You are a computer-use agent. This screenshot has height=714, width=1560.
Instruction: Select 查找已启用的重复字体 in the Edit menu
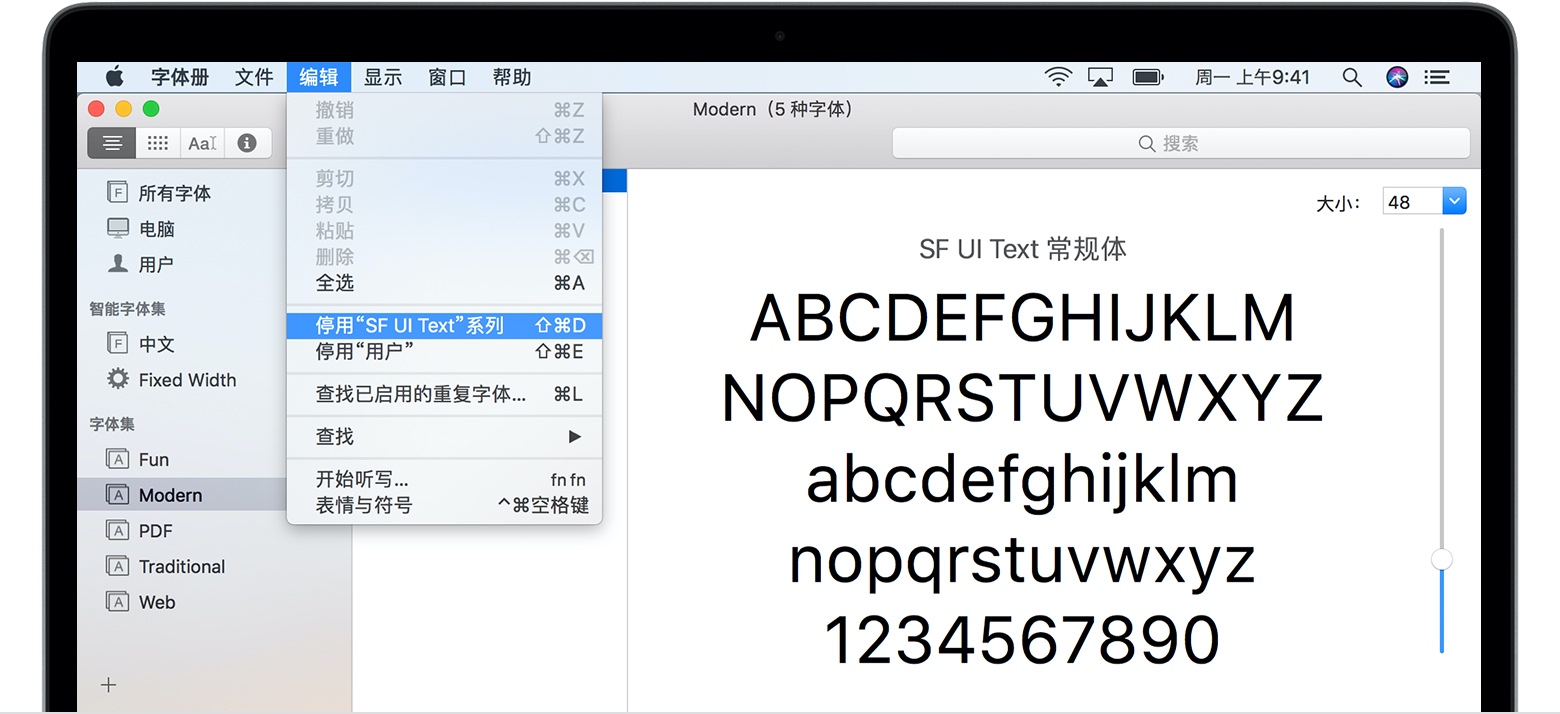click(x=420, y=394)
